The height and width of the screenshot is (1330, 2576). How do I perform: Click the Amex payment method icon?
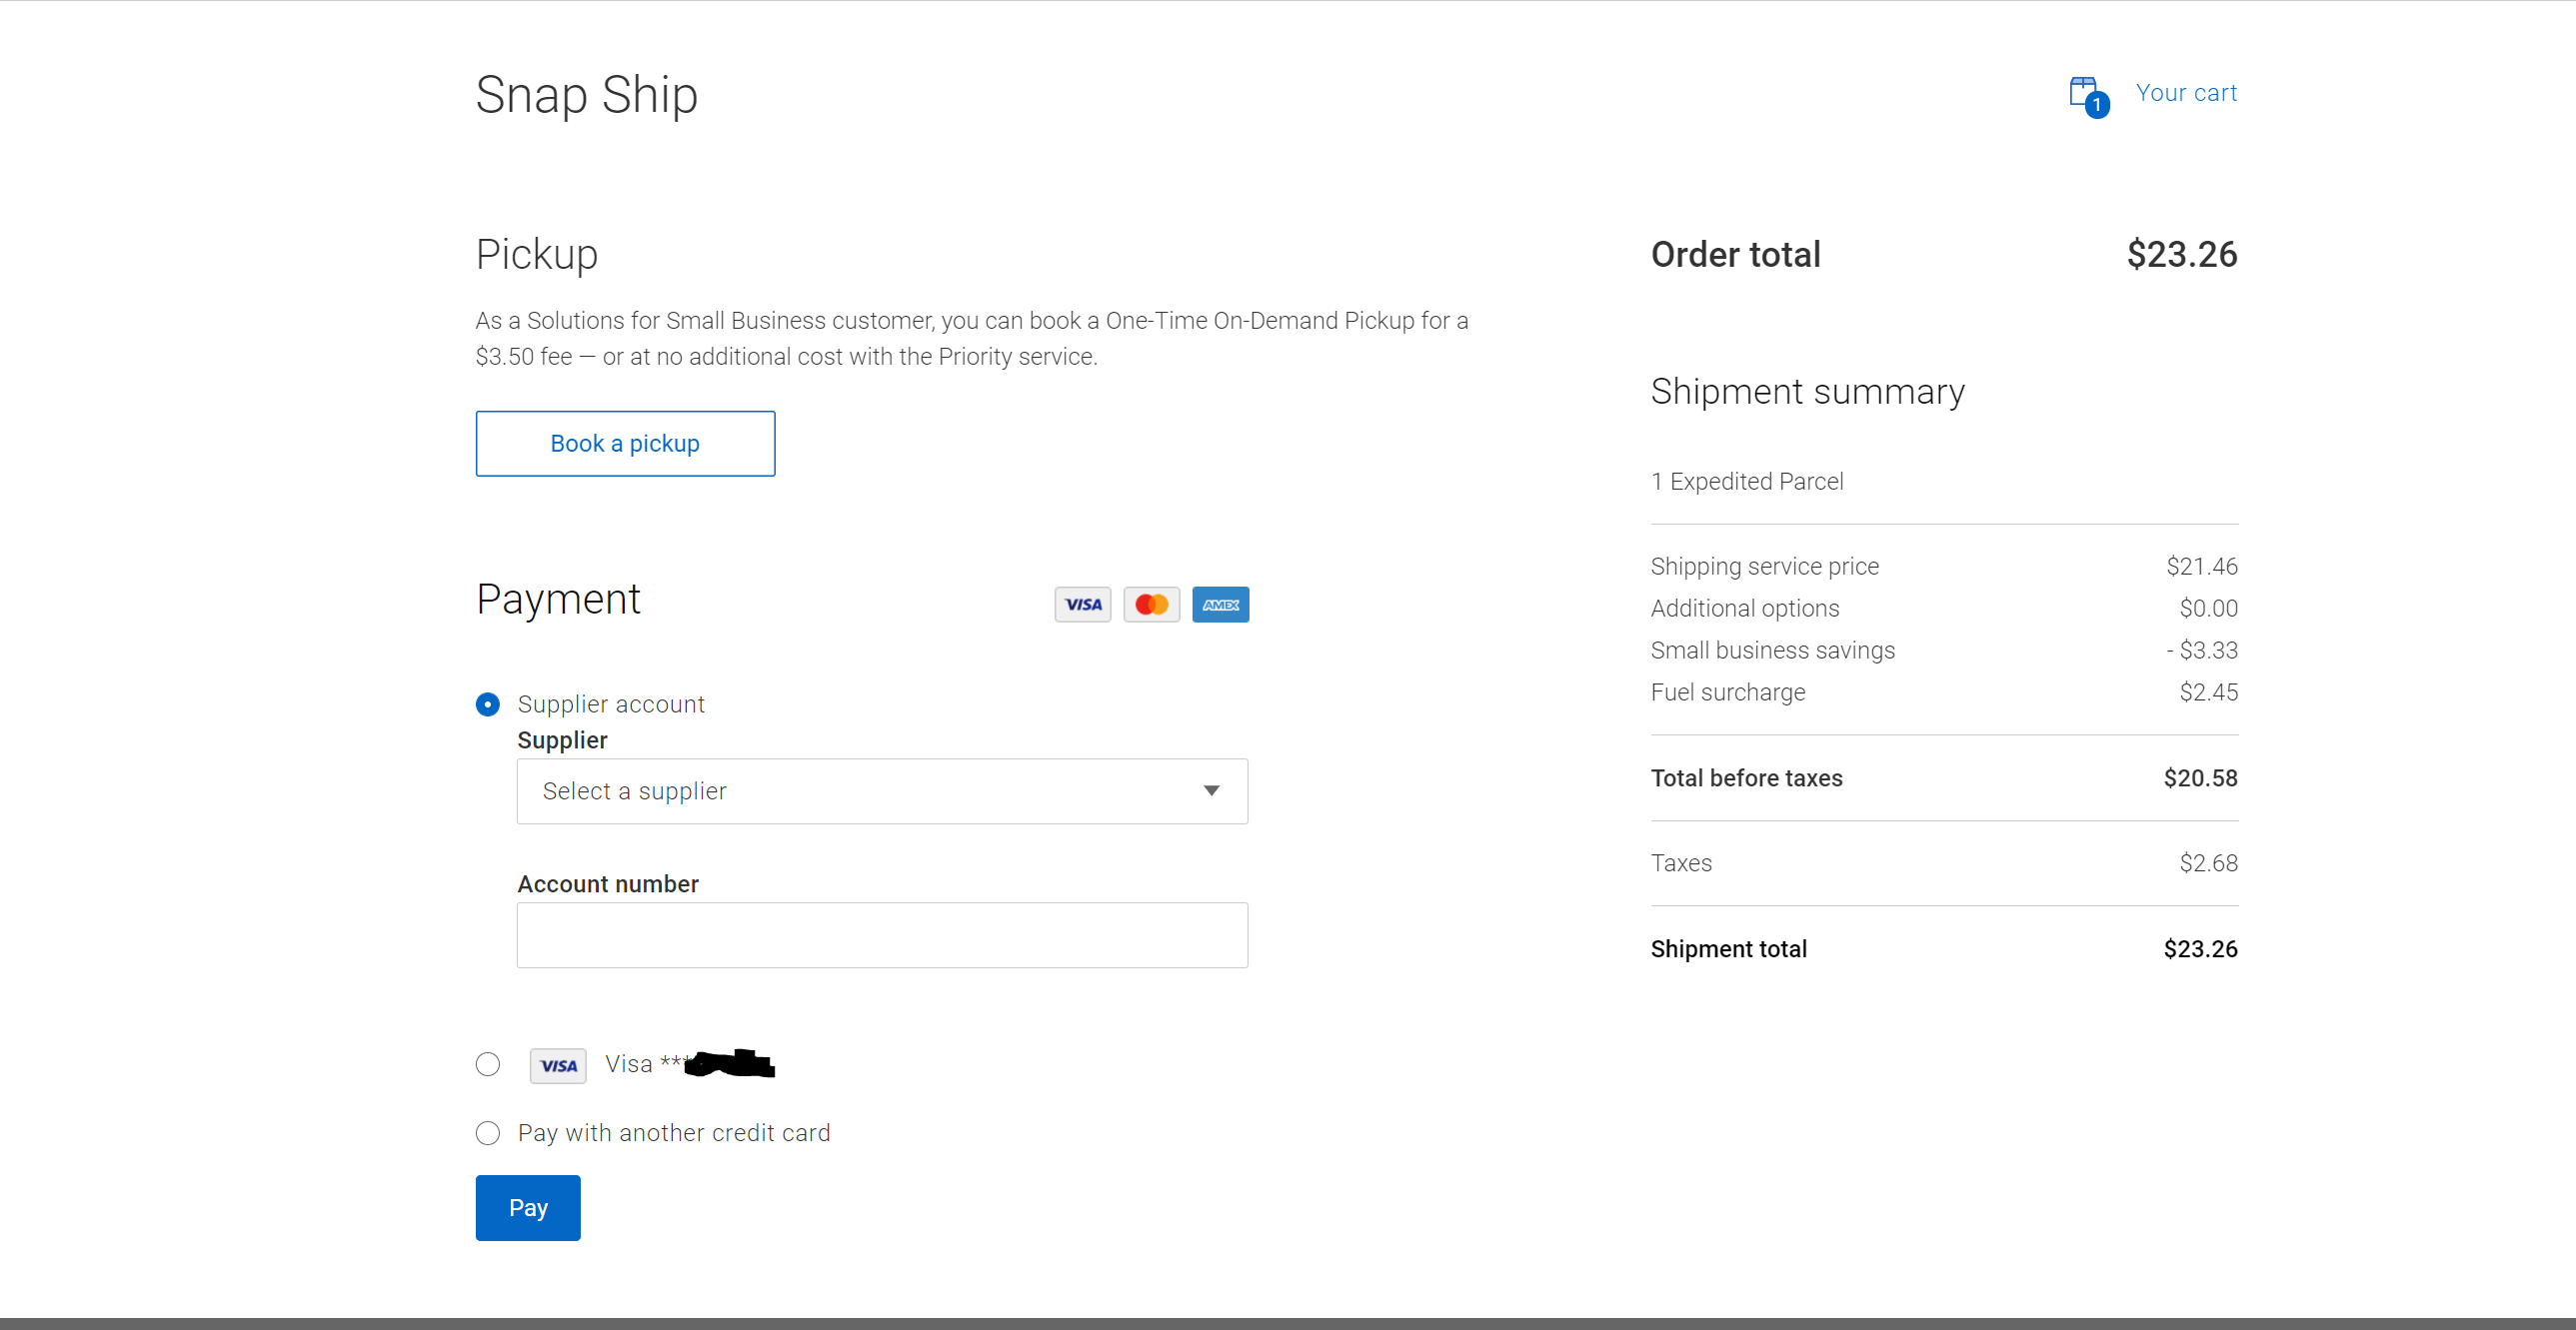pyautogui.click(x=1220, y=604)
